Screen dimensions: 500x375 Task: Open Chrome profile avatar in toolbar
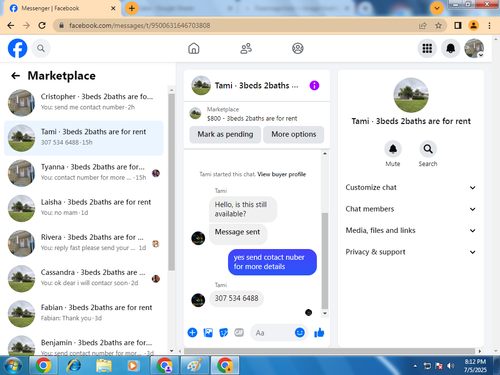[x=473, y=25]
